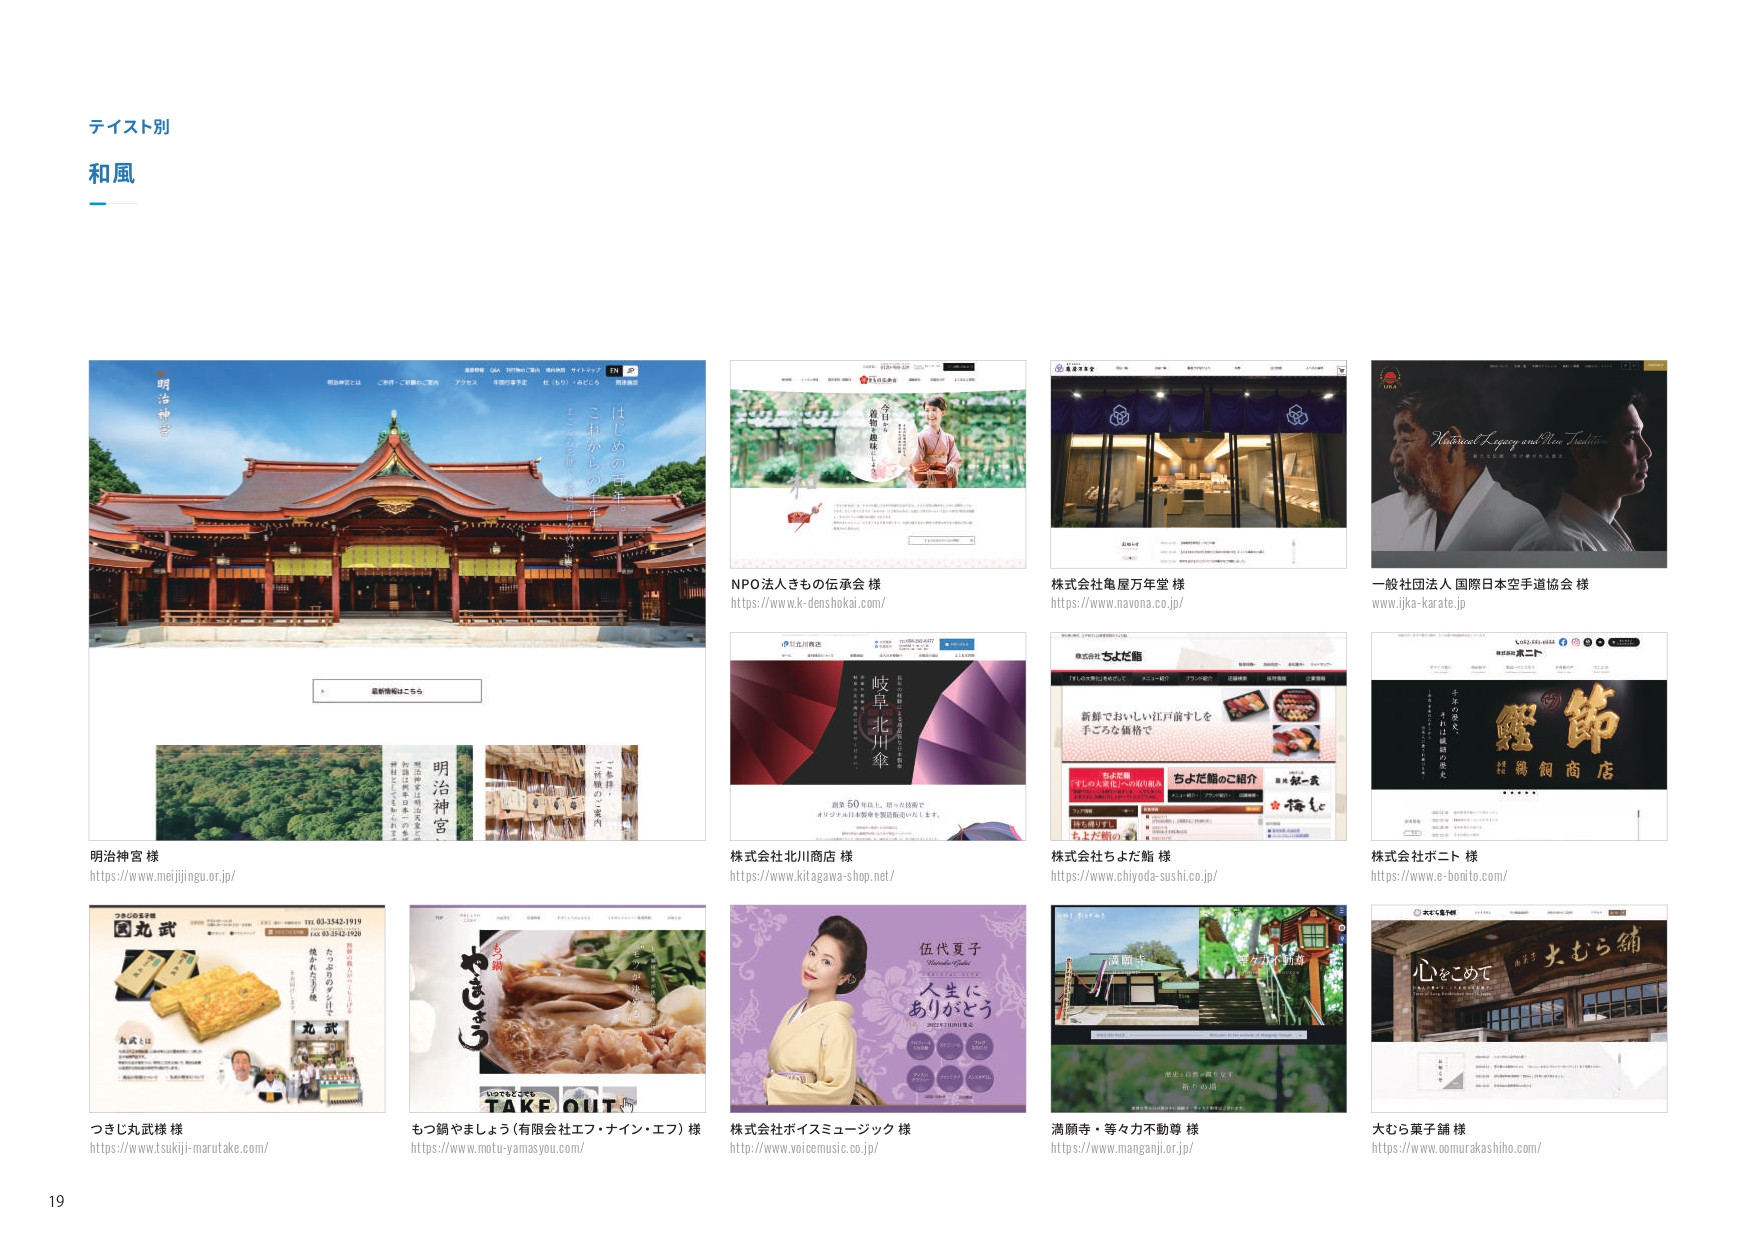Open the ijka-karate.jp URL link
1755x1241 pixels.
[1418, 603]
